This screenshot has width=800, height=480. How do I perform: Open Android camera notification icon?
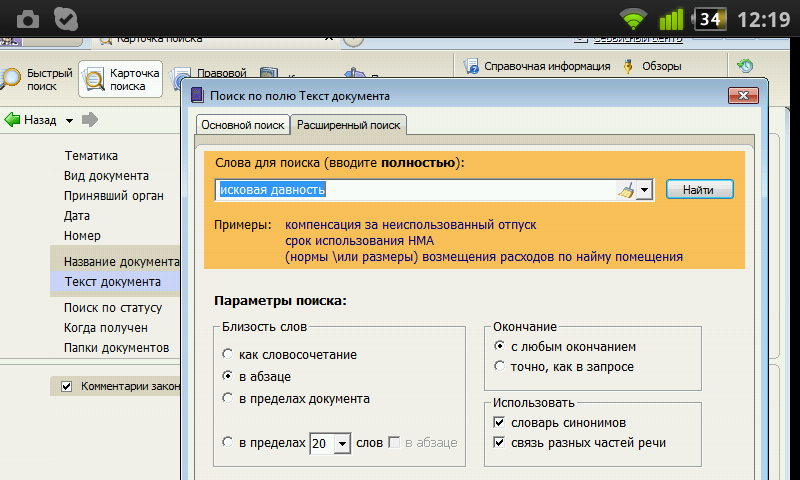click(x=29, y=17)
